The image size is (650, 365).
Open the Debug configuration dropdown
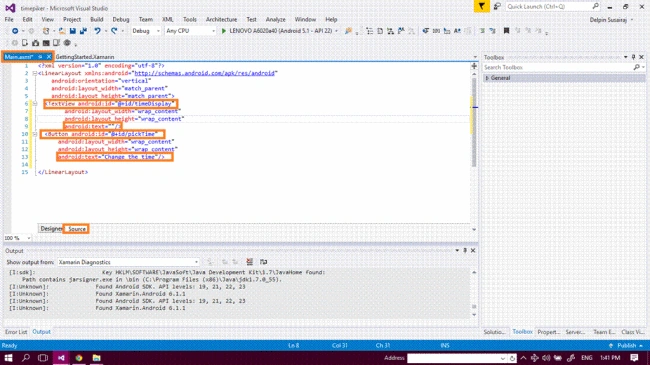click(146, 31)
